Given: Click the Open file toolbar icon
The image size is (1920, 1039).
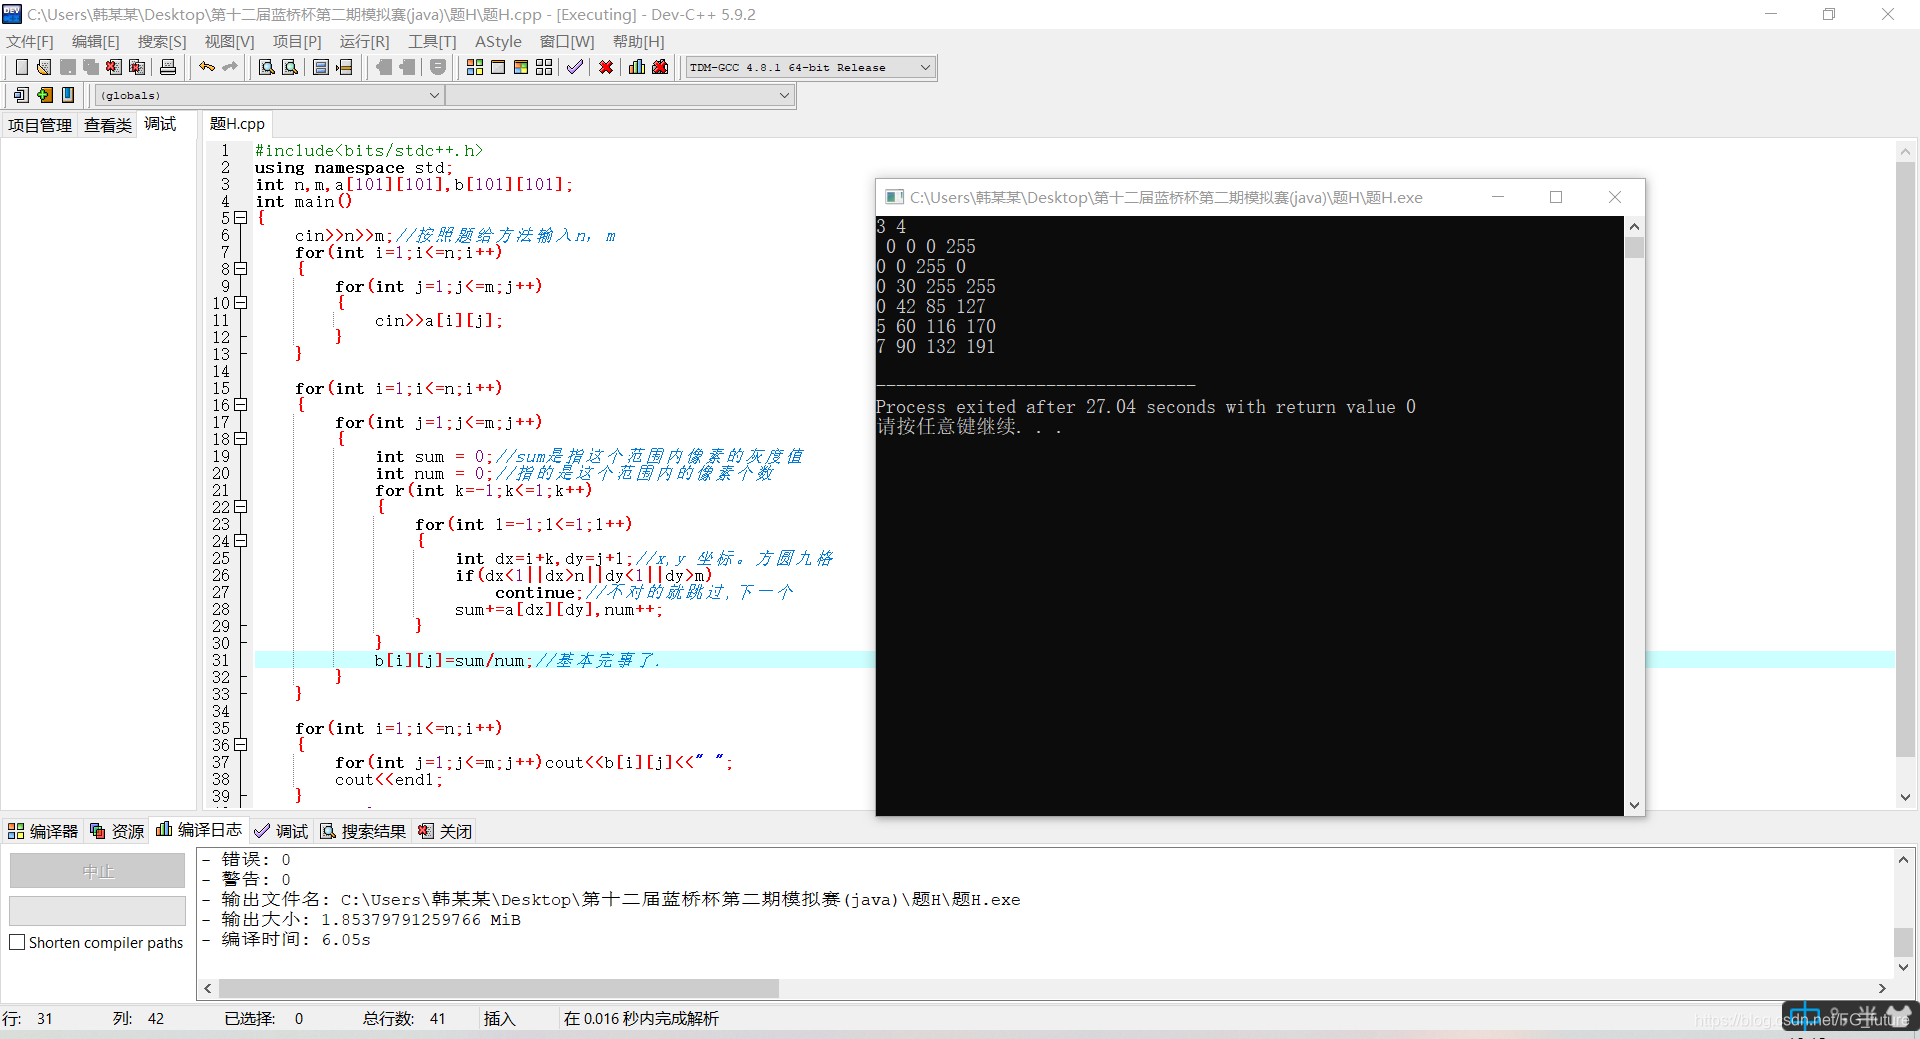Looking at the screenshot, I should (x=44, y=67).
